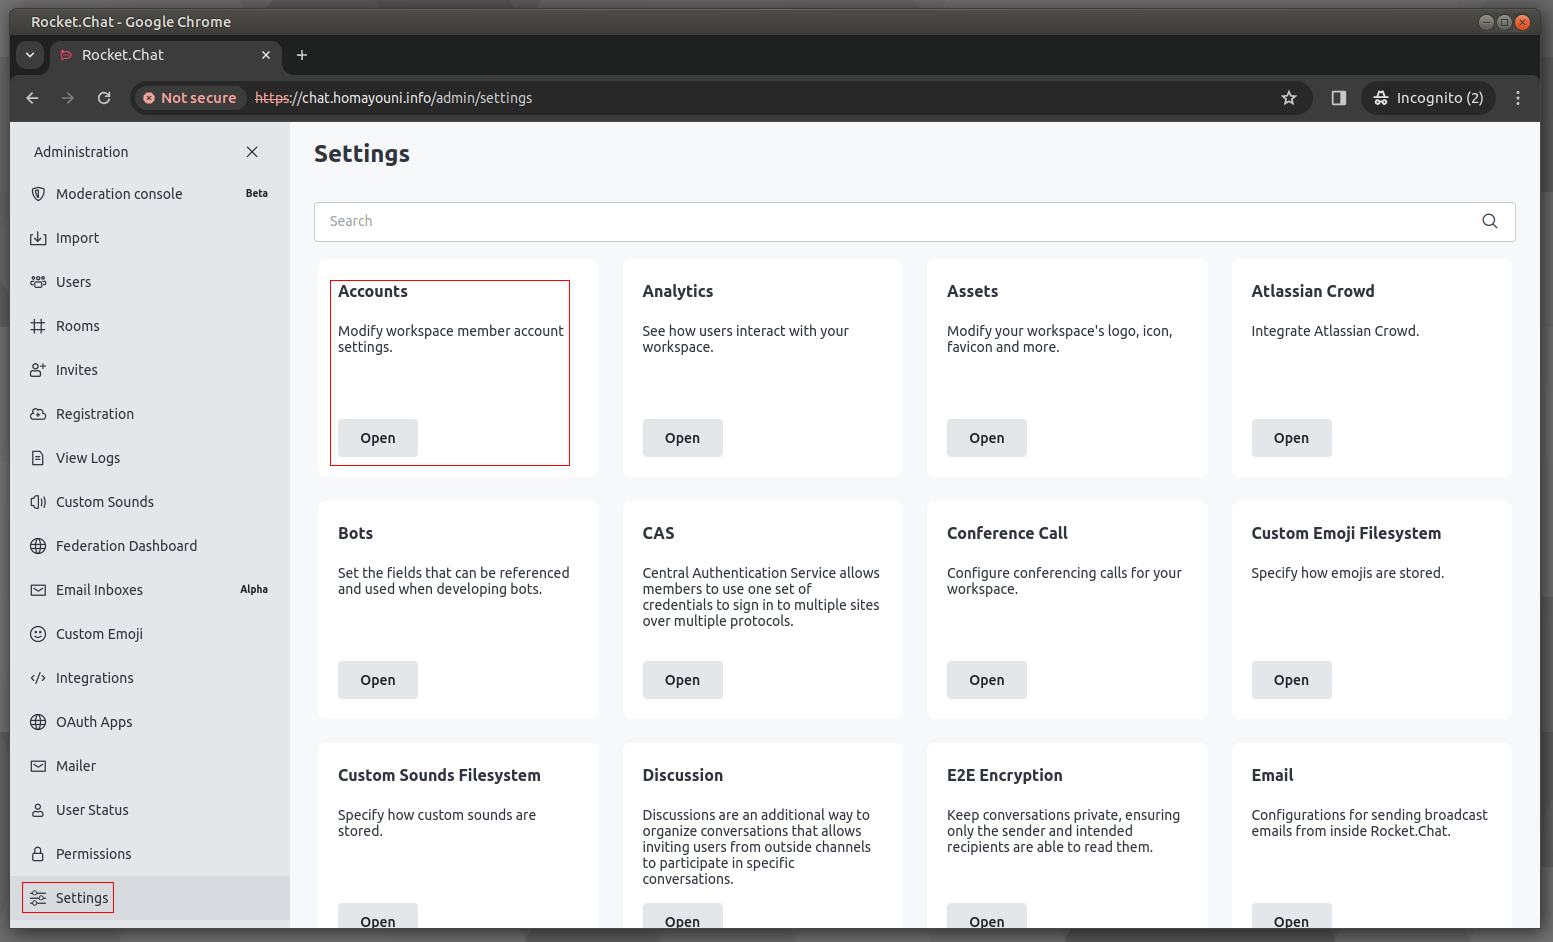The width and height of the screenshot is (1553, 942).
Task: Click the Mailer envelope icon
Action: 38,766
